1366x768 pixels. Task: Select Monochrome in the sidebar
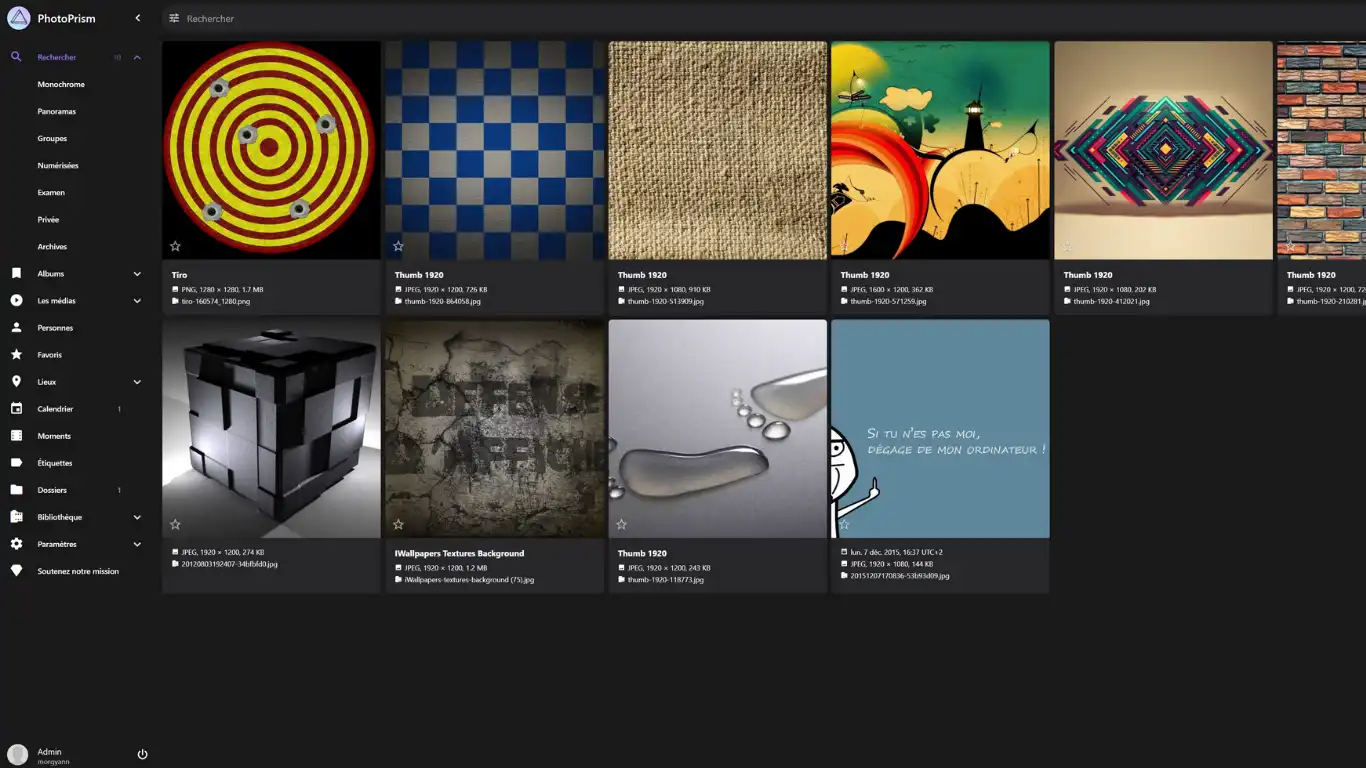point(61,84)
